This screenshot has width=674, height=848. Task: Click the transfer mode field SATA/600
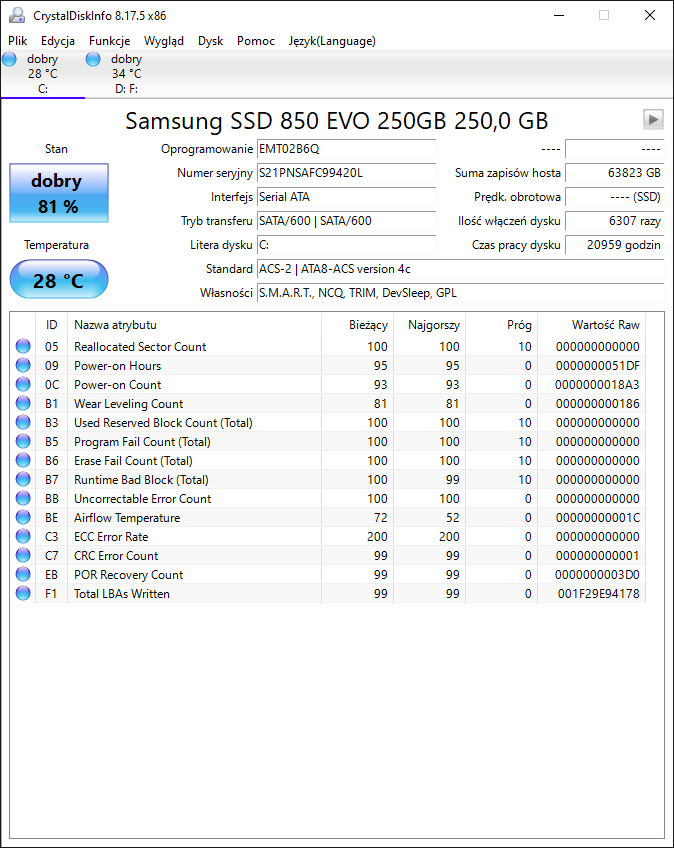coord(346,221)
